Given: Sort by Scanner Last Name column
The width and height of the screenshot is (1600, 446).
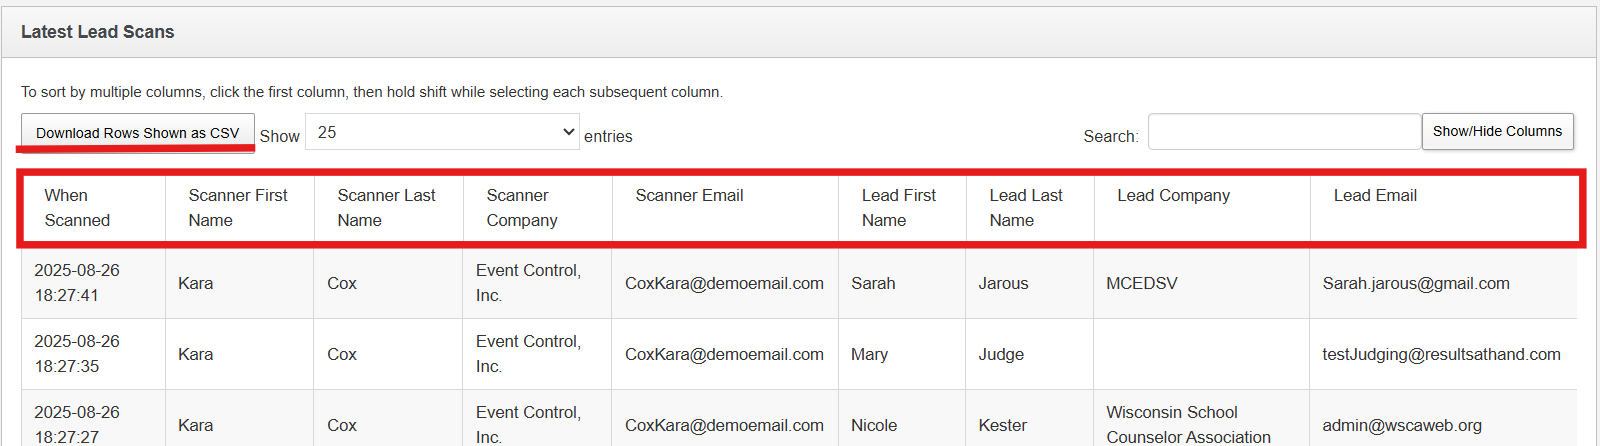Looking at the screenshot, I should tap(386, 208).
